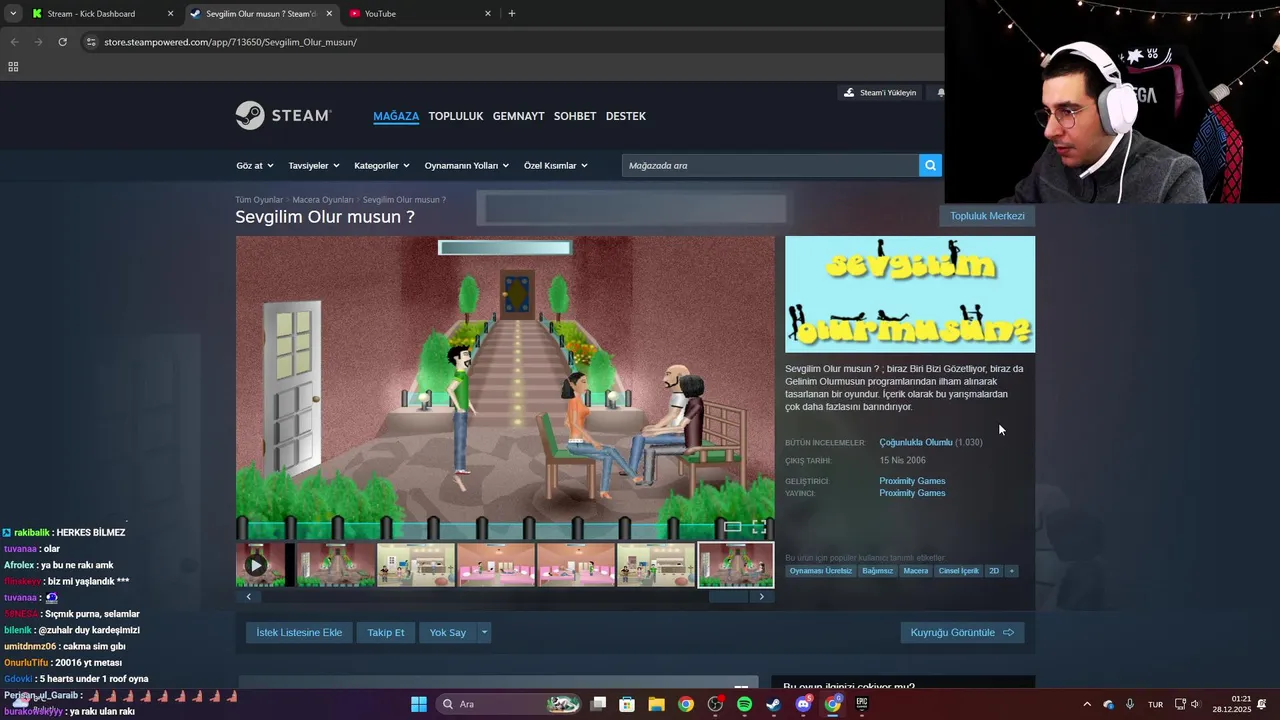The image size is (1280, 720).
Task: Click the OneDrive cloud tray icon
Action: (x=1108, y=704)
